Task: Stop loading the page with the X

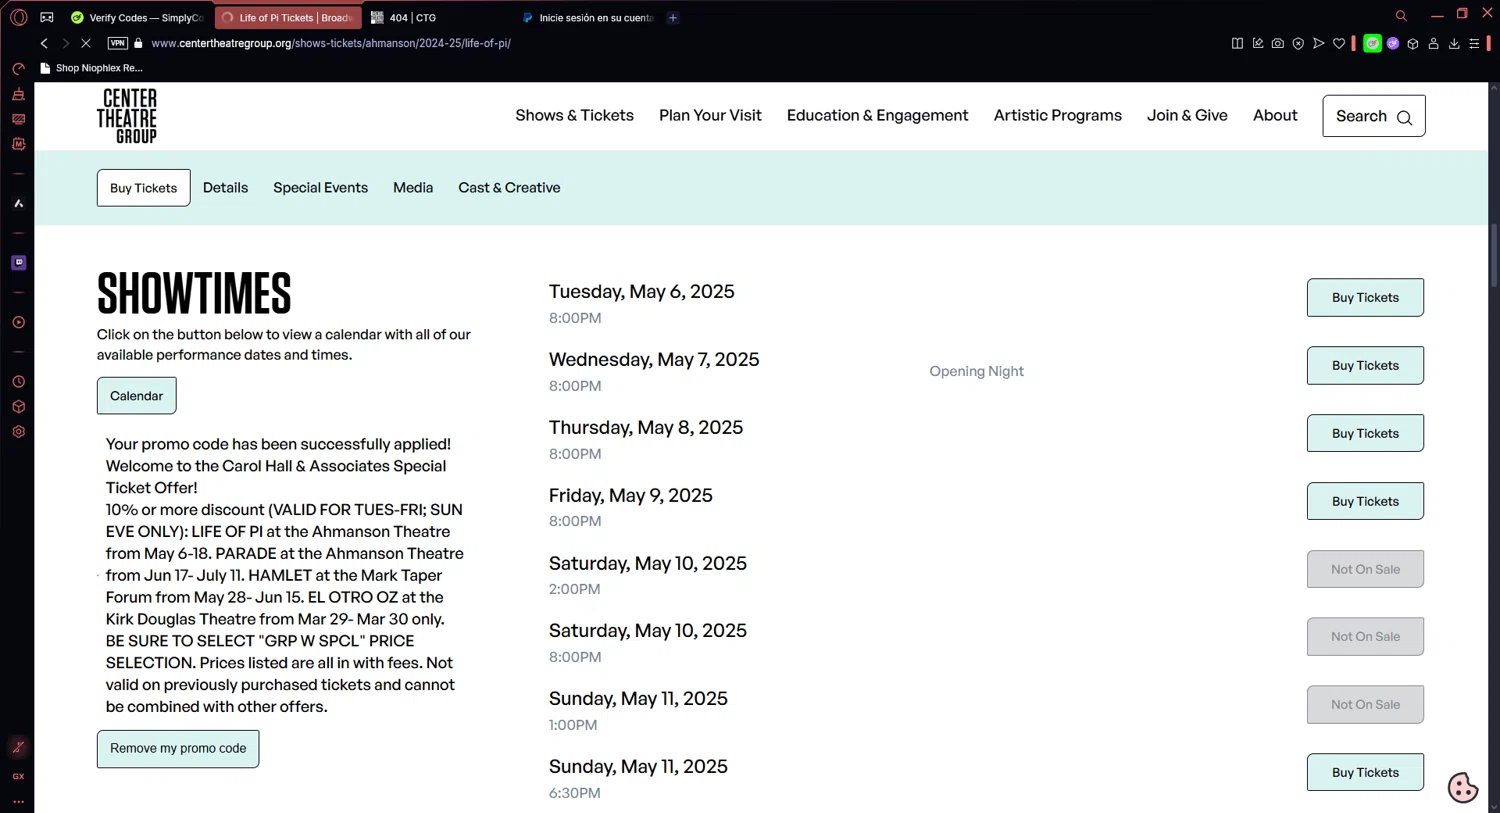Action: pyautogui.click(x=86, y=43)
